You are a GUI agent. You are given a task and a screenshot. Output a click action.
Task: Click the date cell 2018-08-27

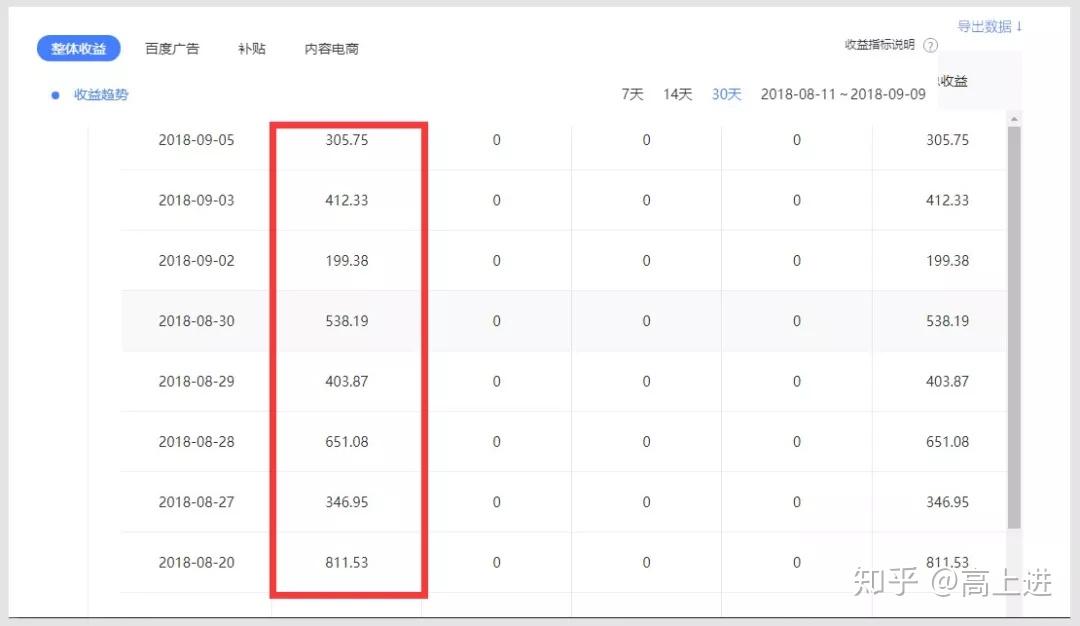coord(196,502)
